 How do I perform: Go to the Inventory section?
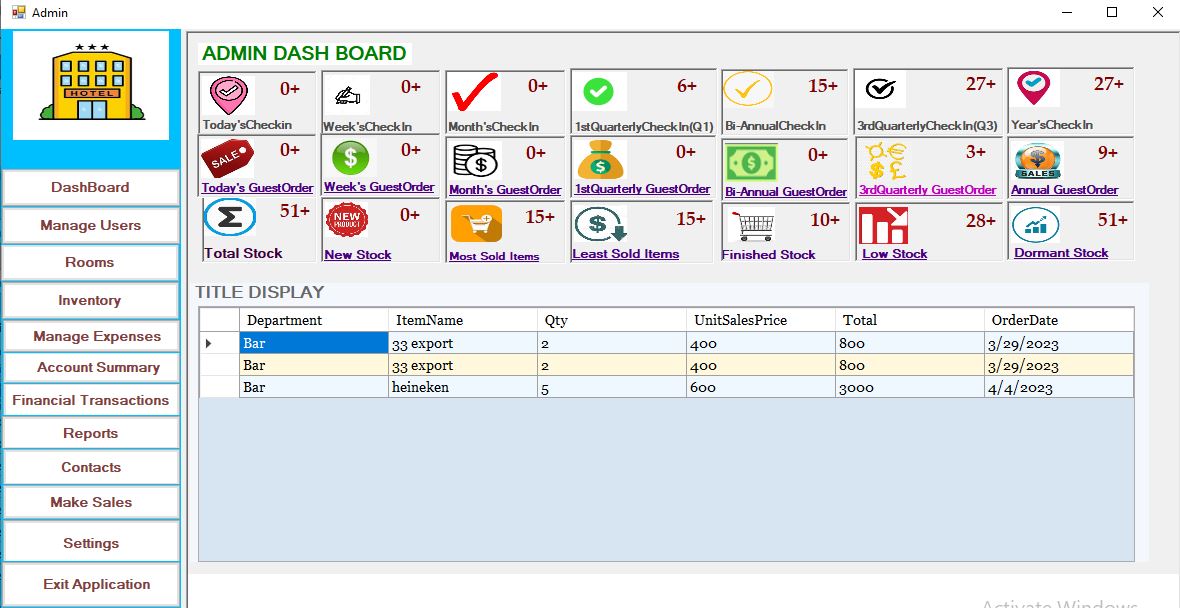click(90, 300)
